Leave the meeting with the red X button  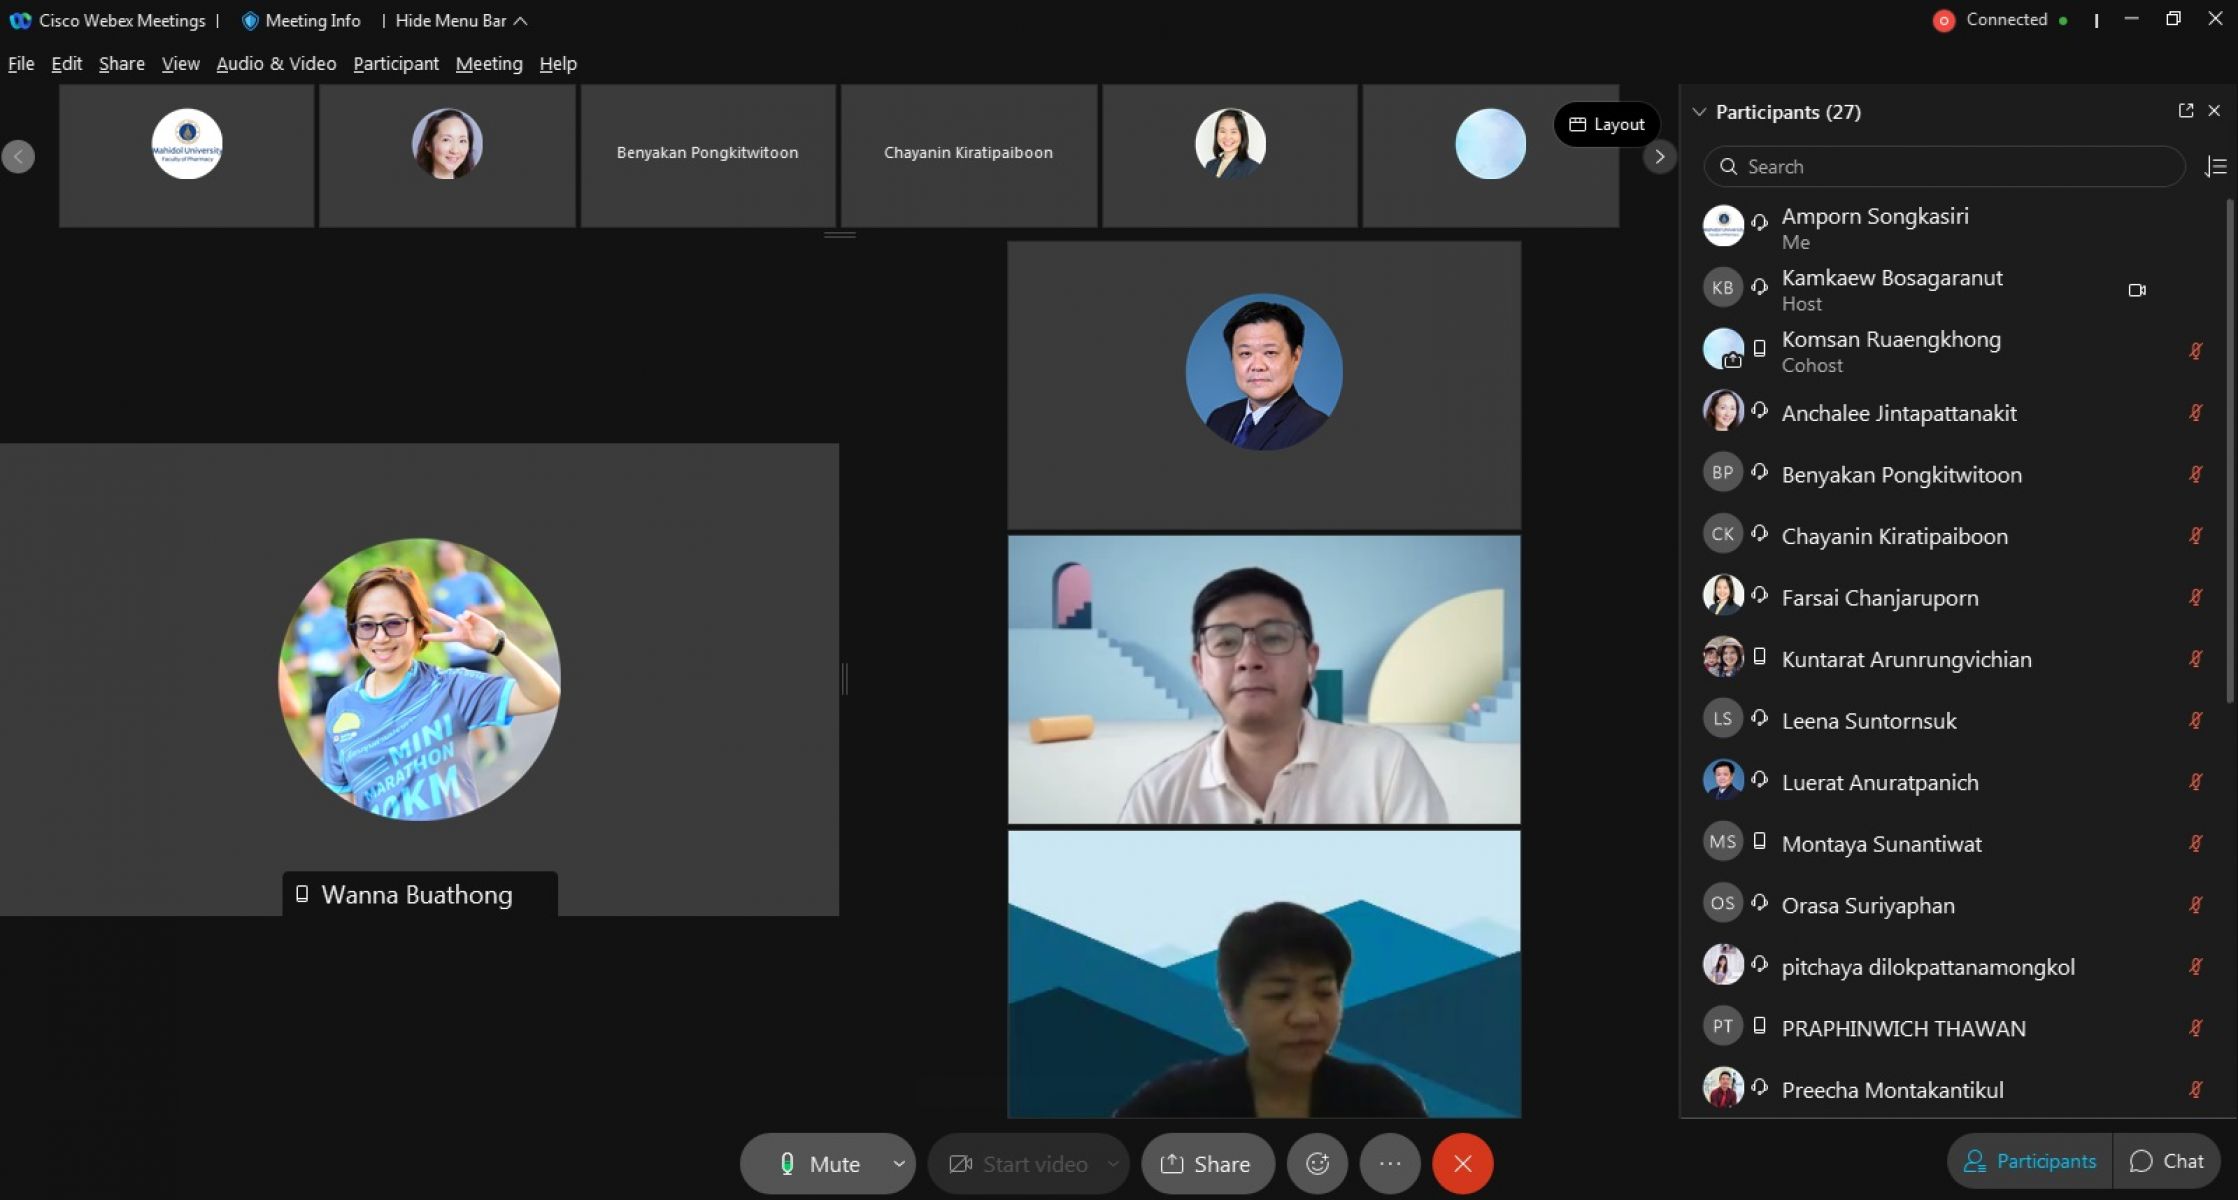[x=1462, y=1163]
